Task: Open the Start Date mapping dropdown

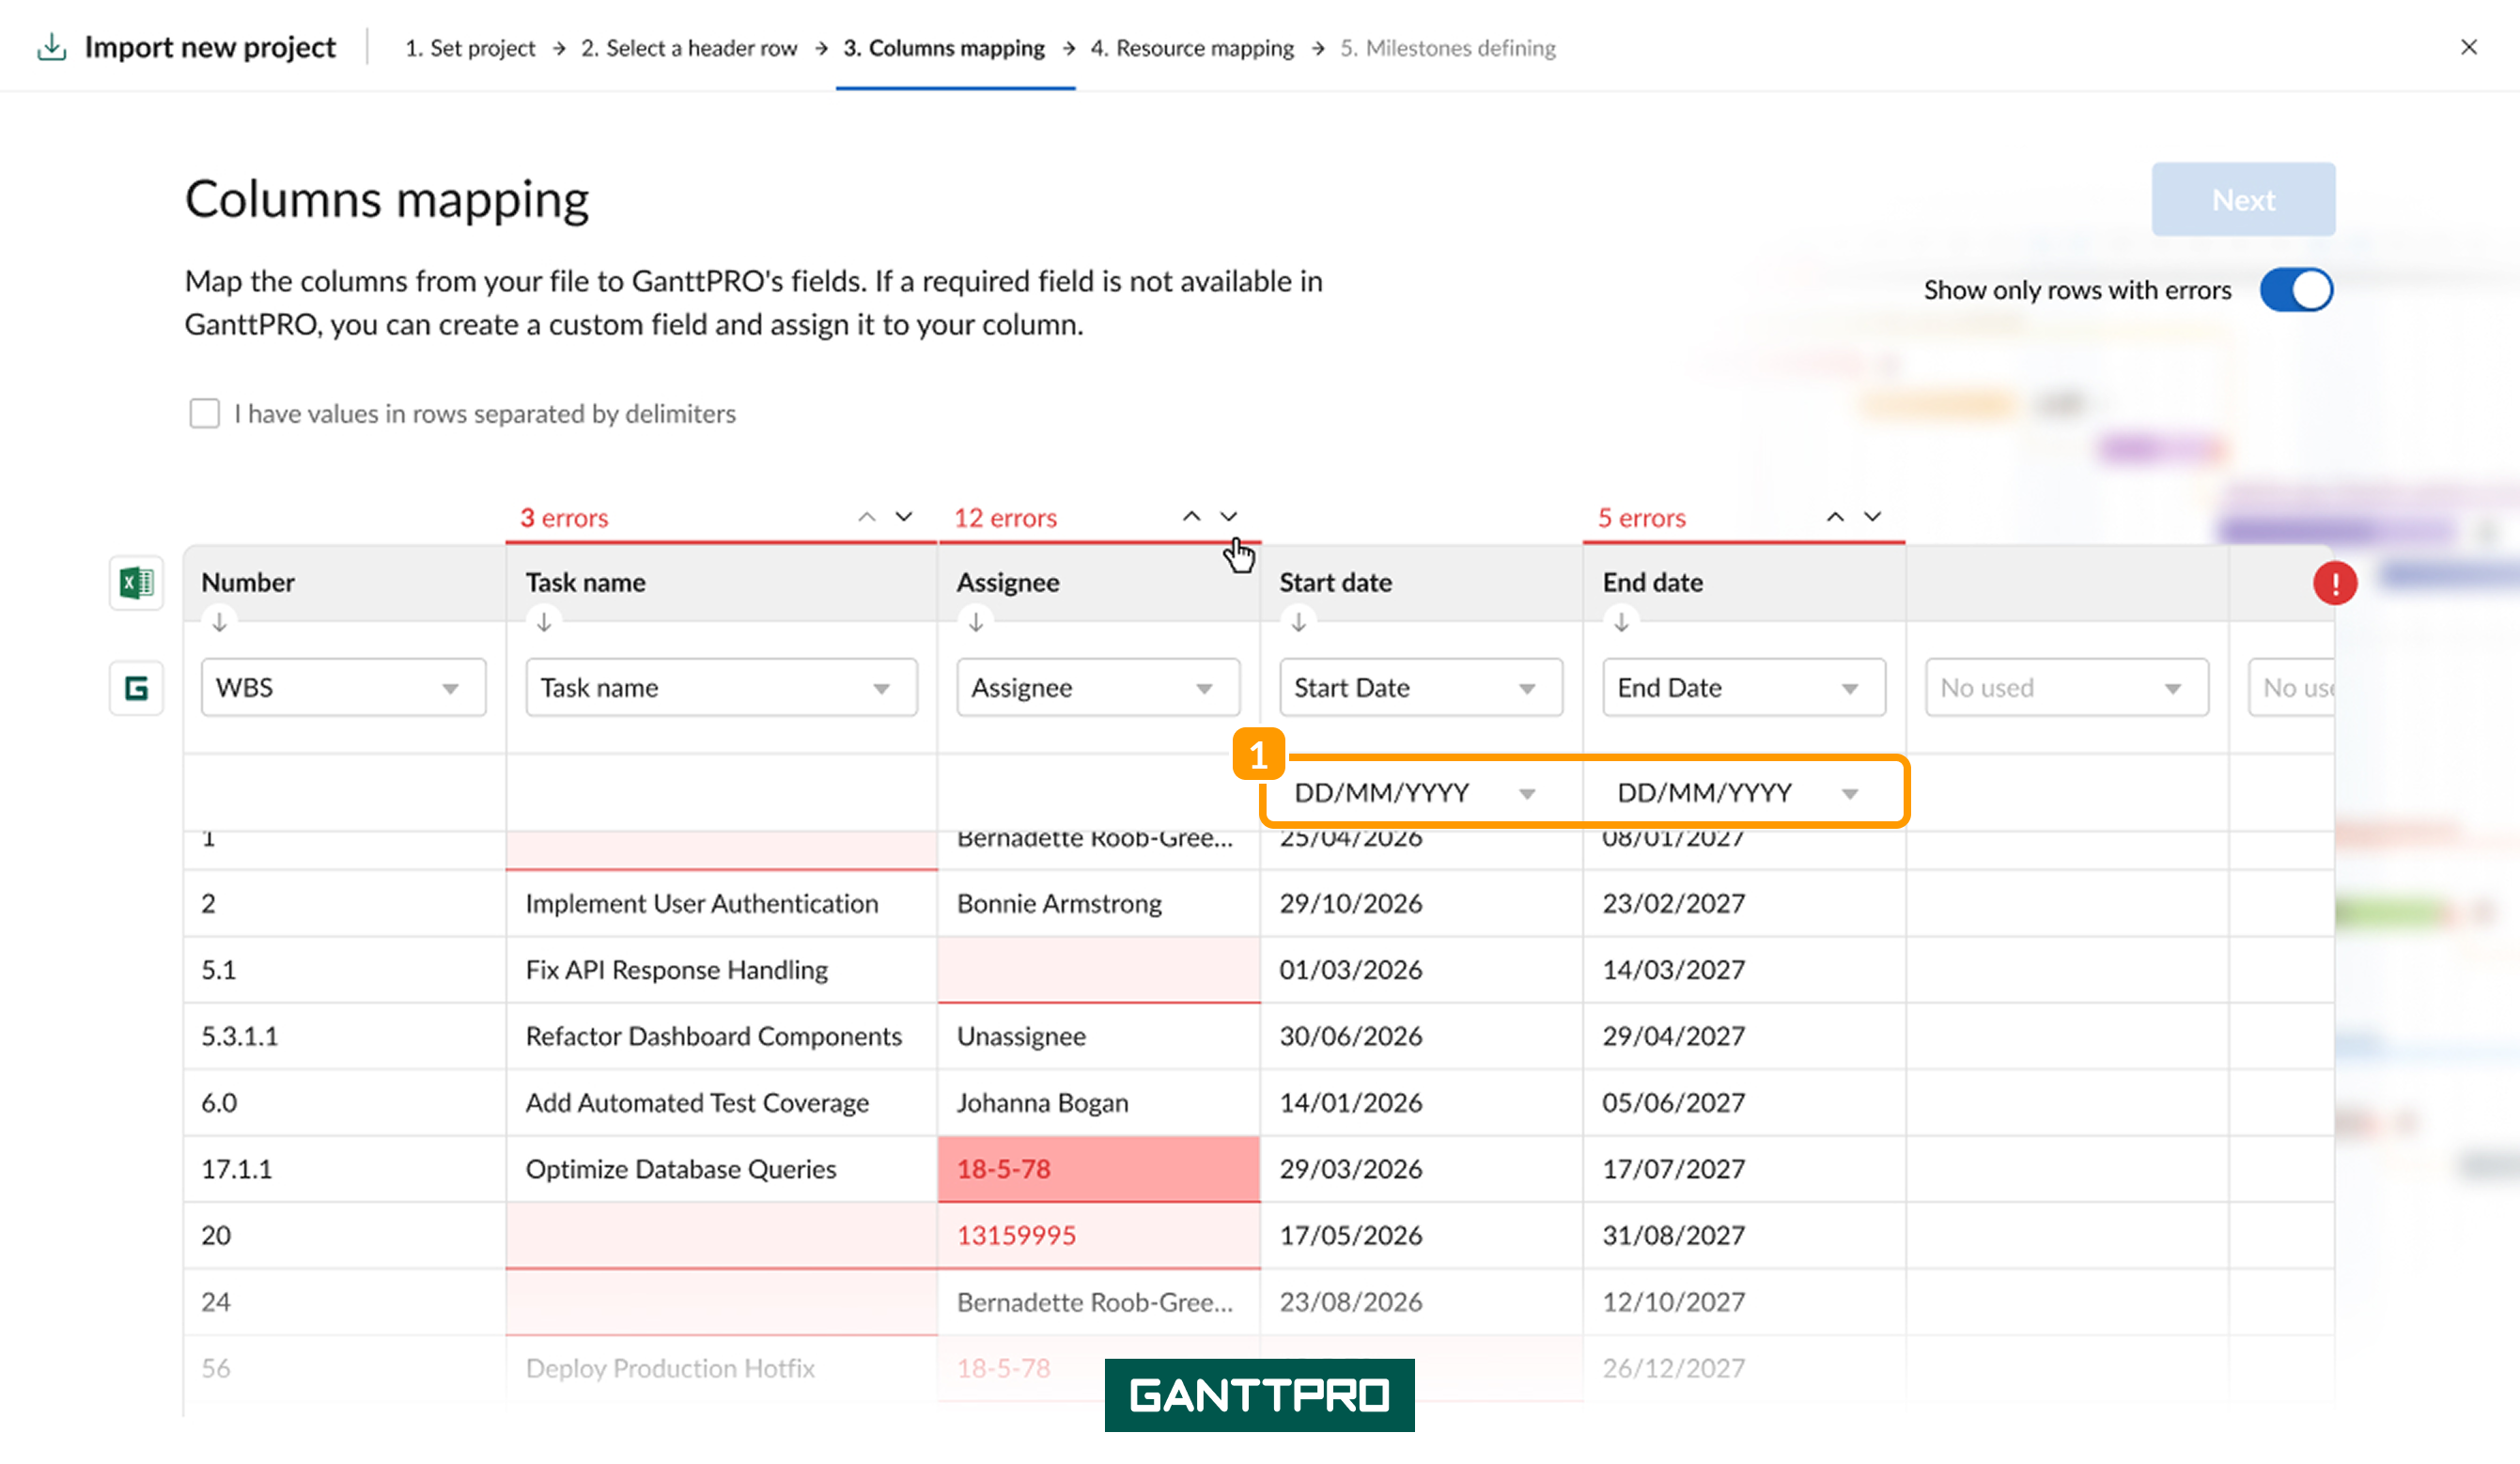Action: pos(1420,687)
